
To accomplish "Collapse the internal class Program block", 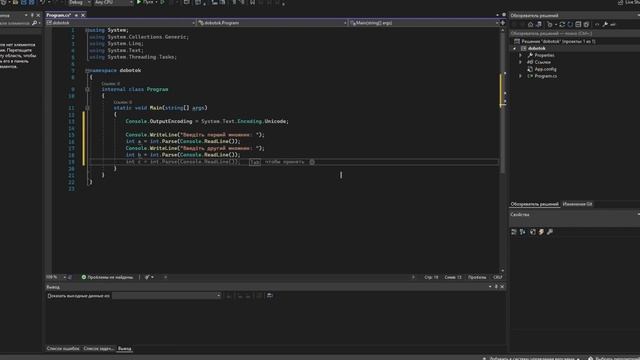I will click(87, 89).
